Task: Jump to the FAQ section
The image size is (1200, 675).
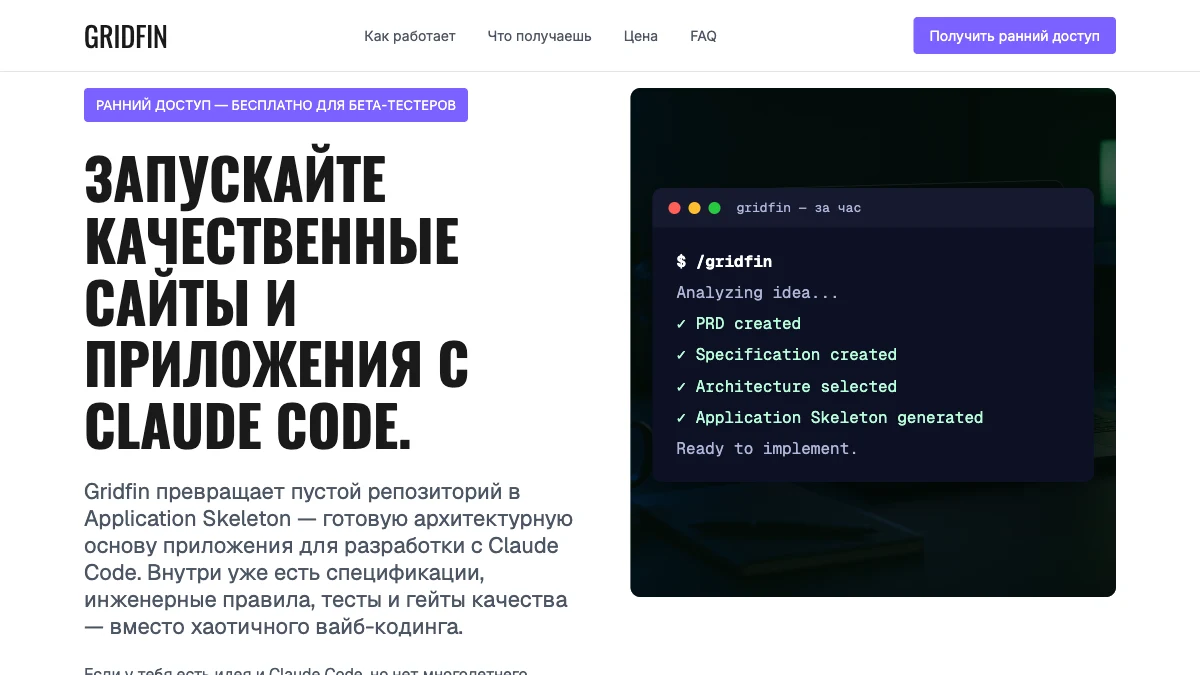Action: pyautogui.click(x=703, y=36)
